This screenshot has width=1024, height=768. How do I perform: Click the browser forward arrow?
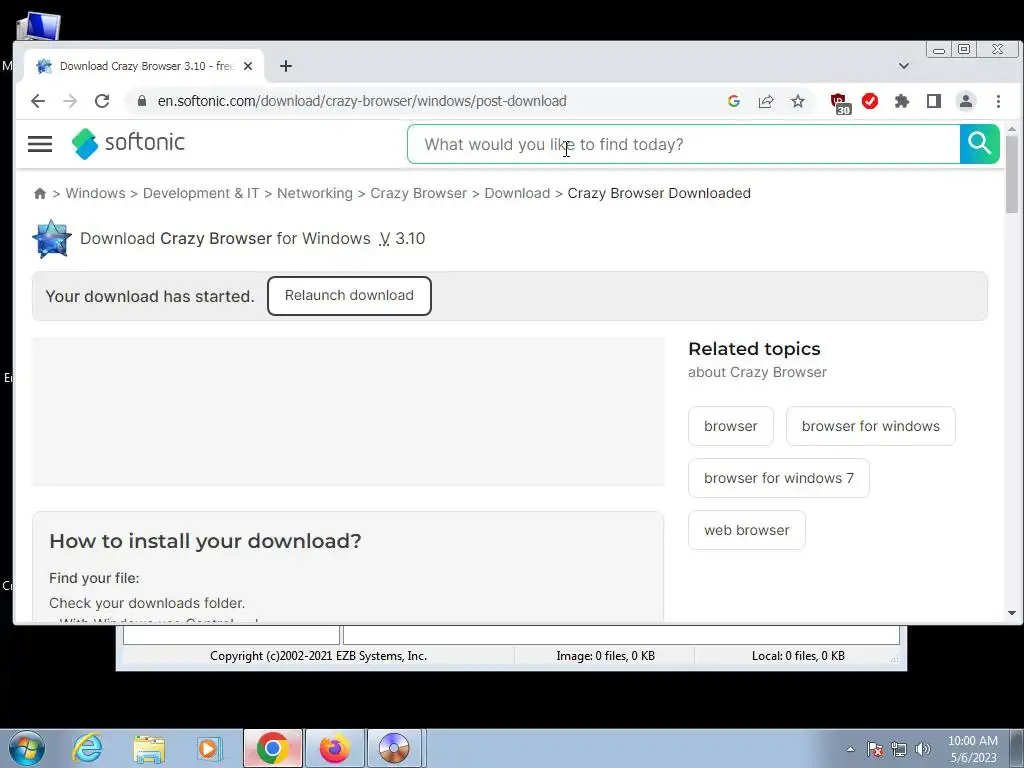point(70,101)
